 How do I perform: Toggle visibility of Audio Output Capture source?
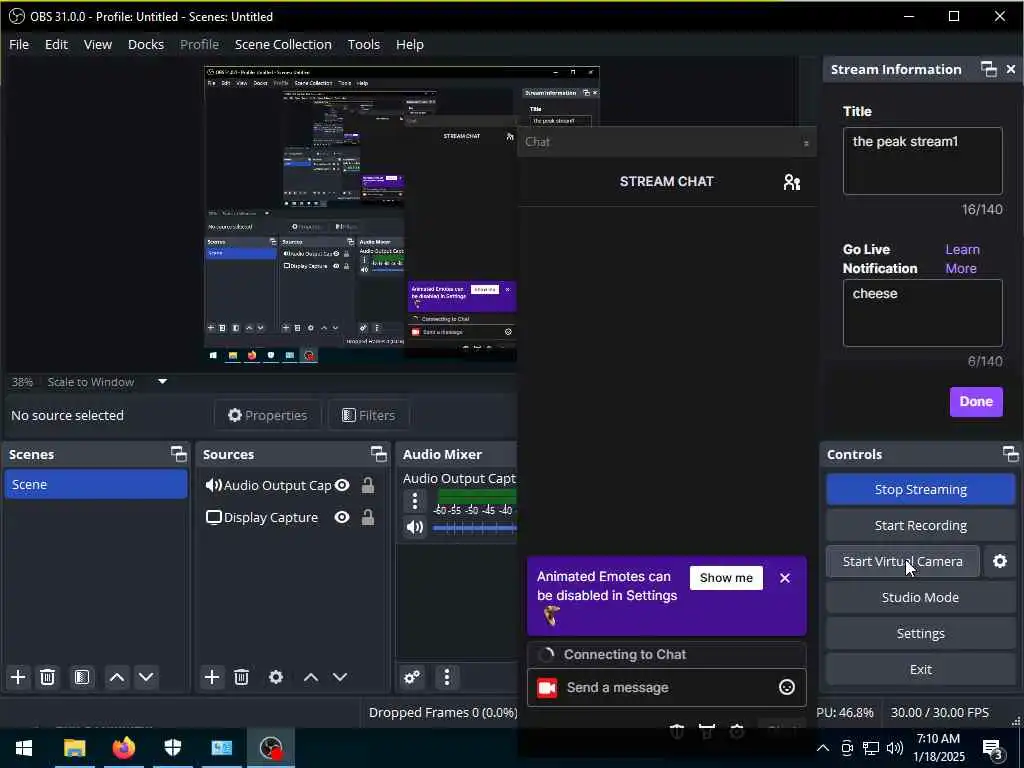tap(342, 485)
